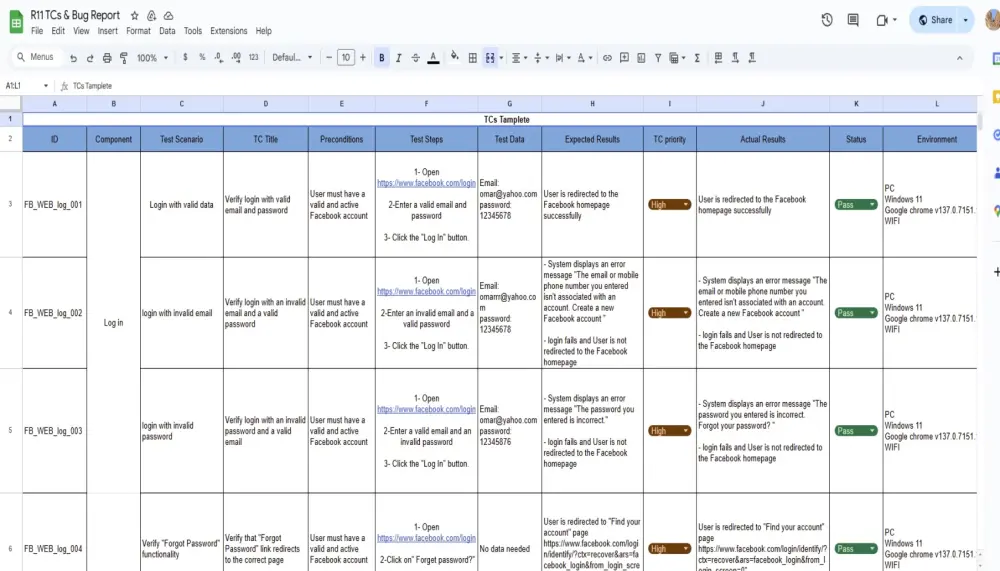Collapse the toolbar with caret icon

[x=959, y=58]
